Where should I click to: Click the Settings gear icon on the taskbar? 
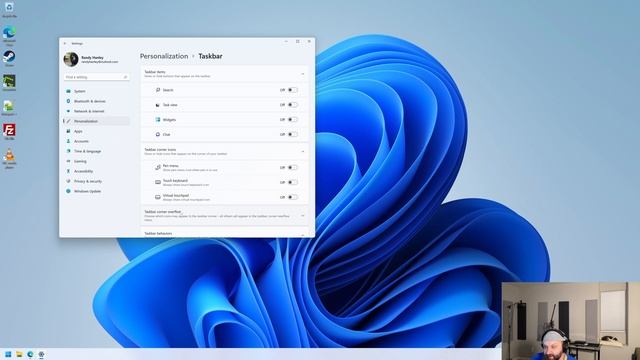click(41, 354)
